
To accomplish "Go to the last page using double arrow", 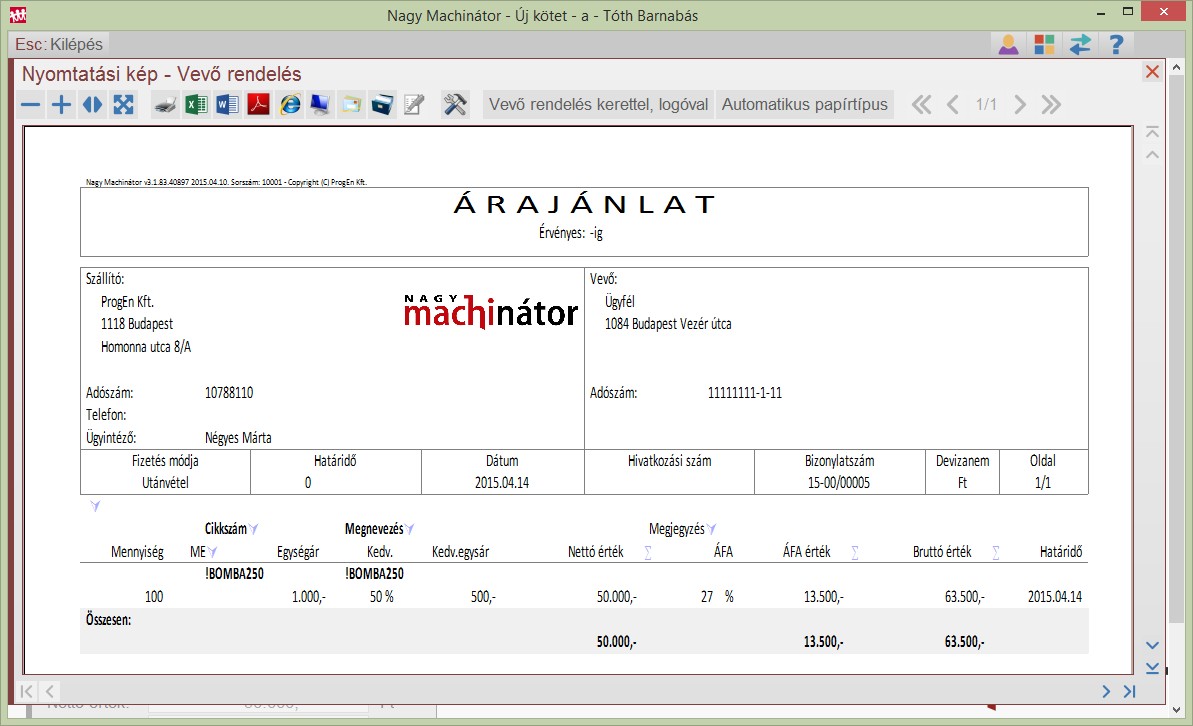I will [1050, 105].
